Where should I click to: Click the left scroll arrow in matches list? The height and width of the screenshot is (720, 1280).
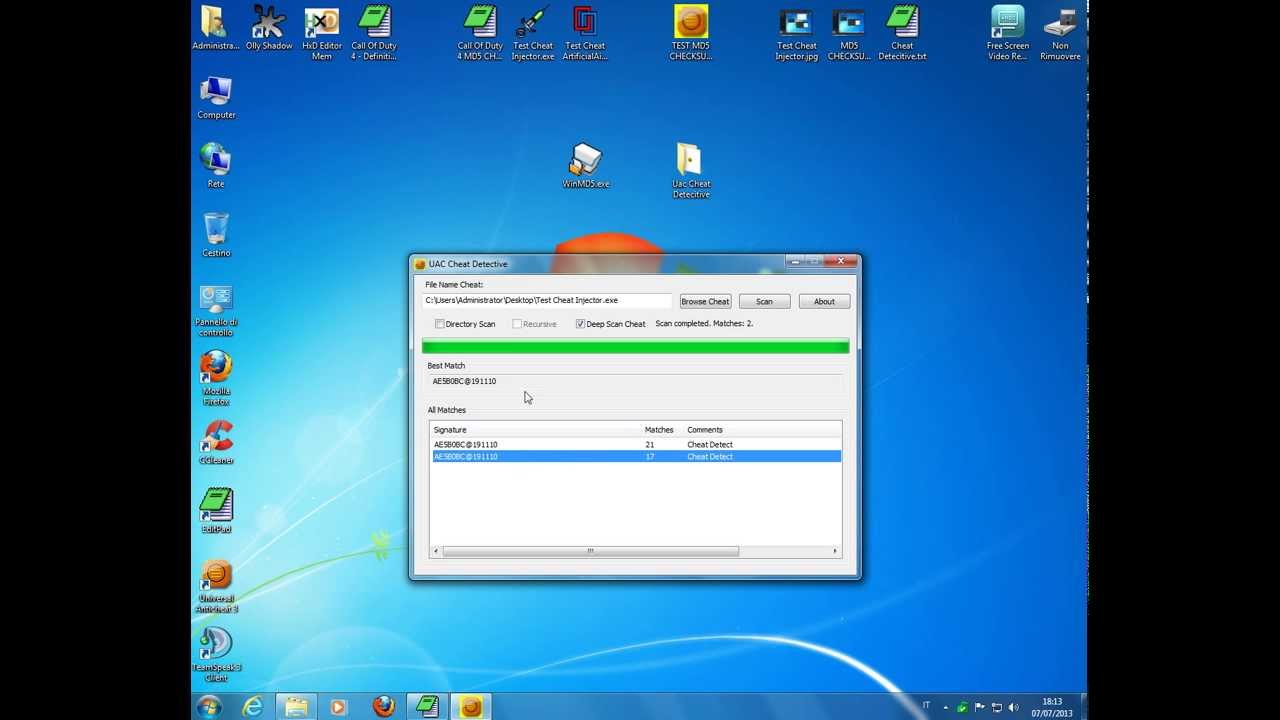pyautogui.click(x=436, y=551)
